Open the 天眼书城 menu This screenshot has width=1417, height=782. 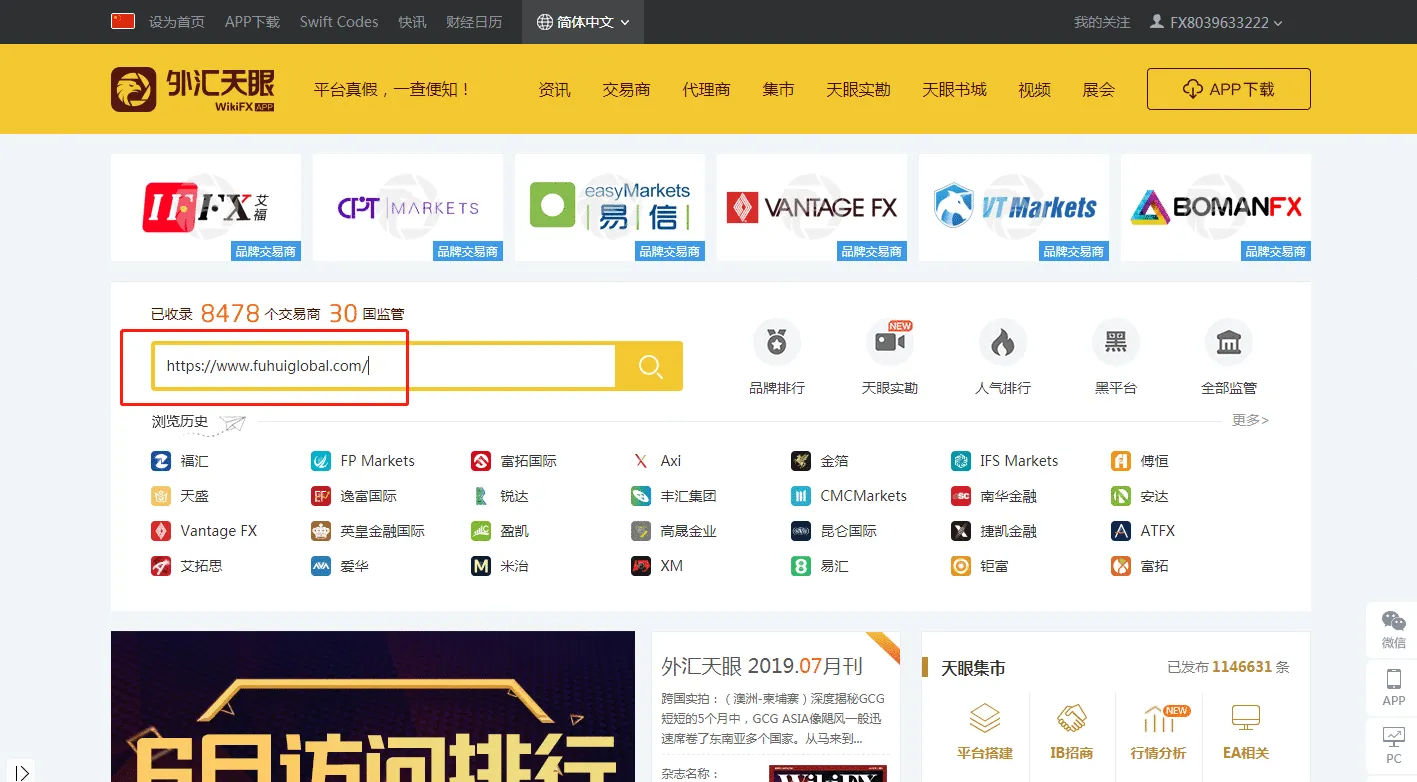pyautogui.click(x=954, y=90)
